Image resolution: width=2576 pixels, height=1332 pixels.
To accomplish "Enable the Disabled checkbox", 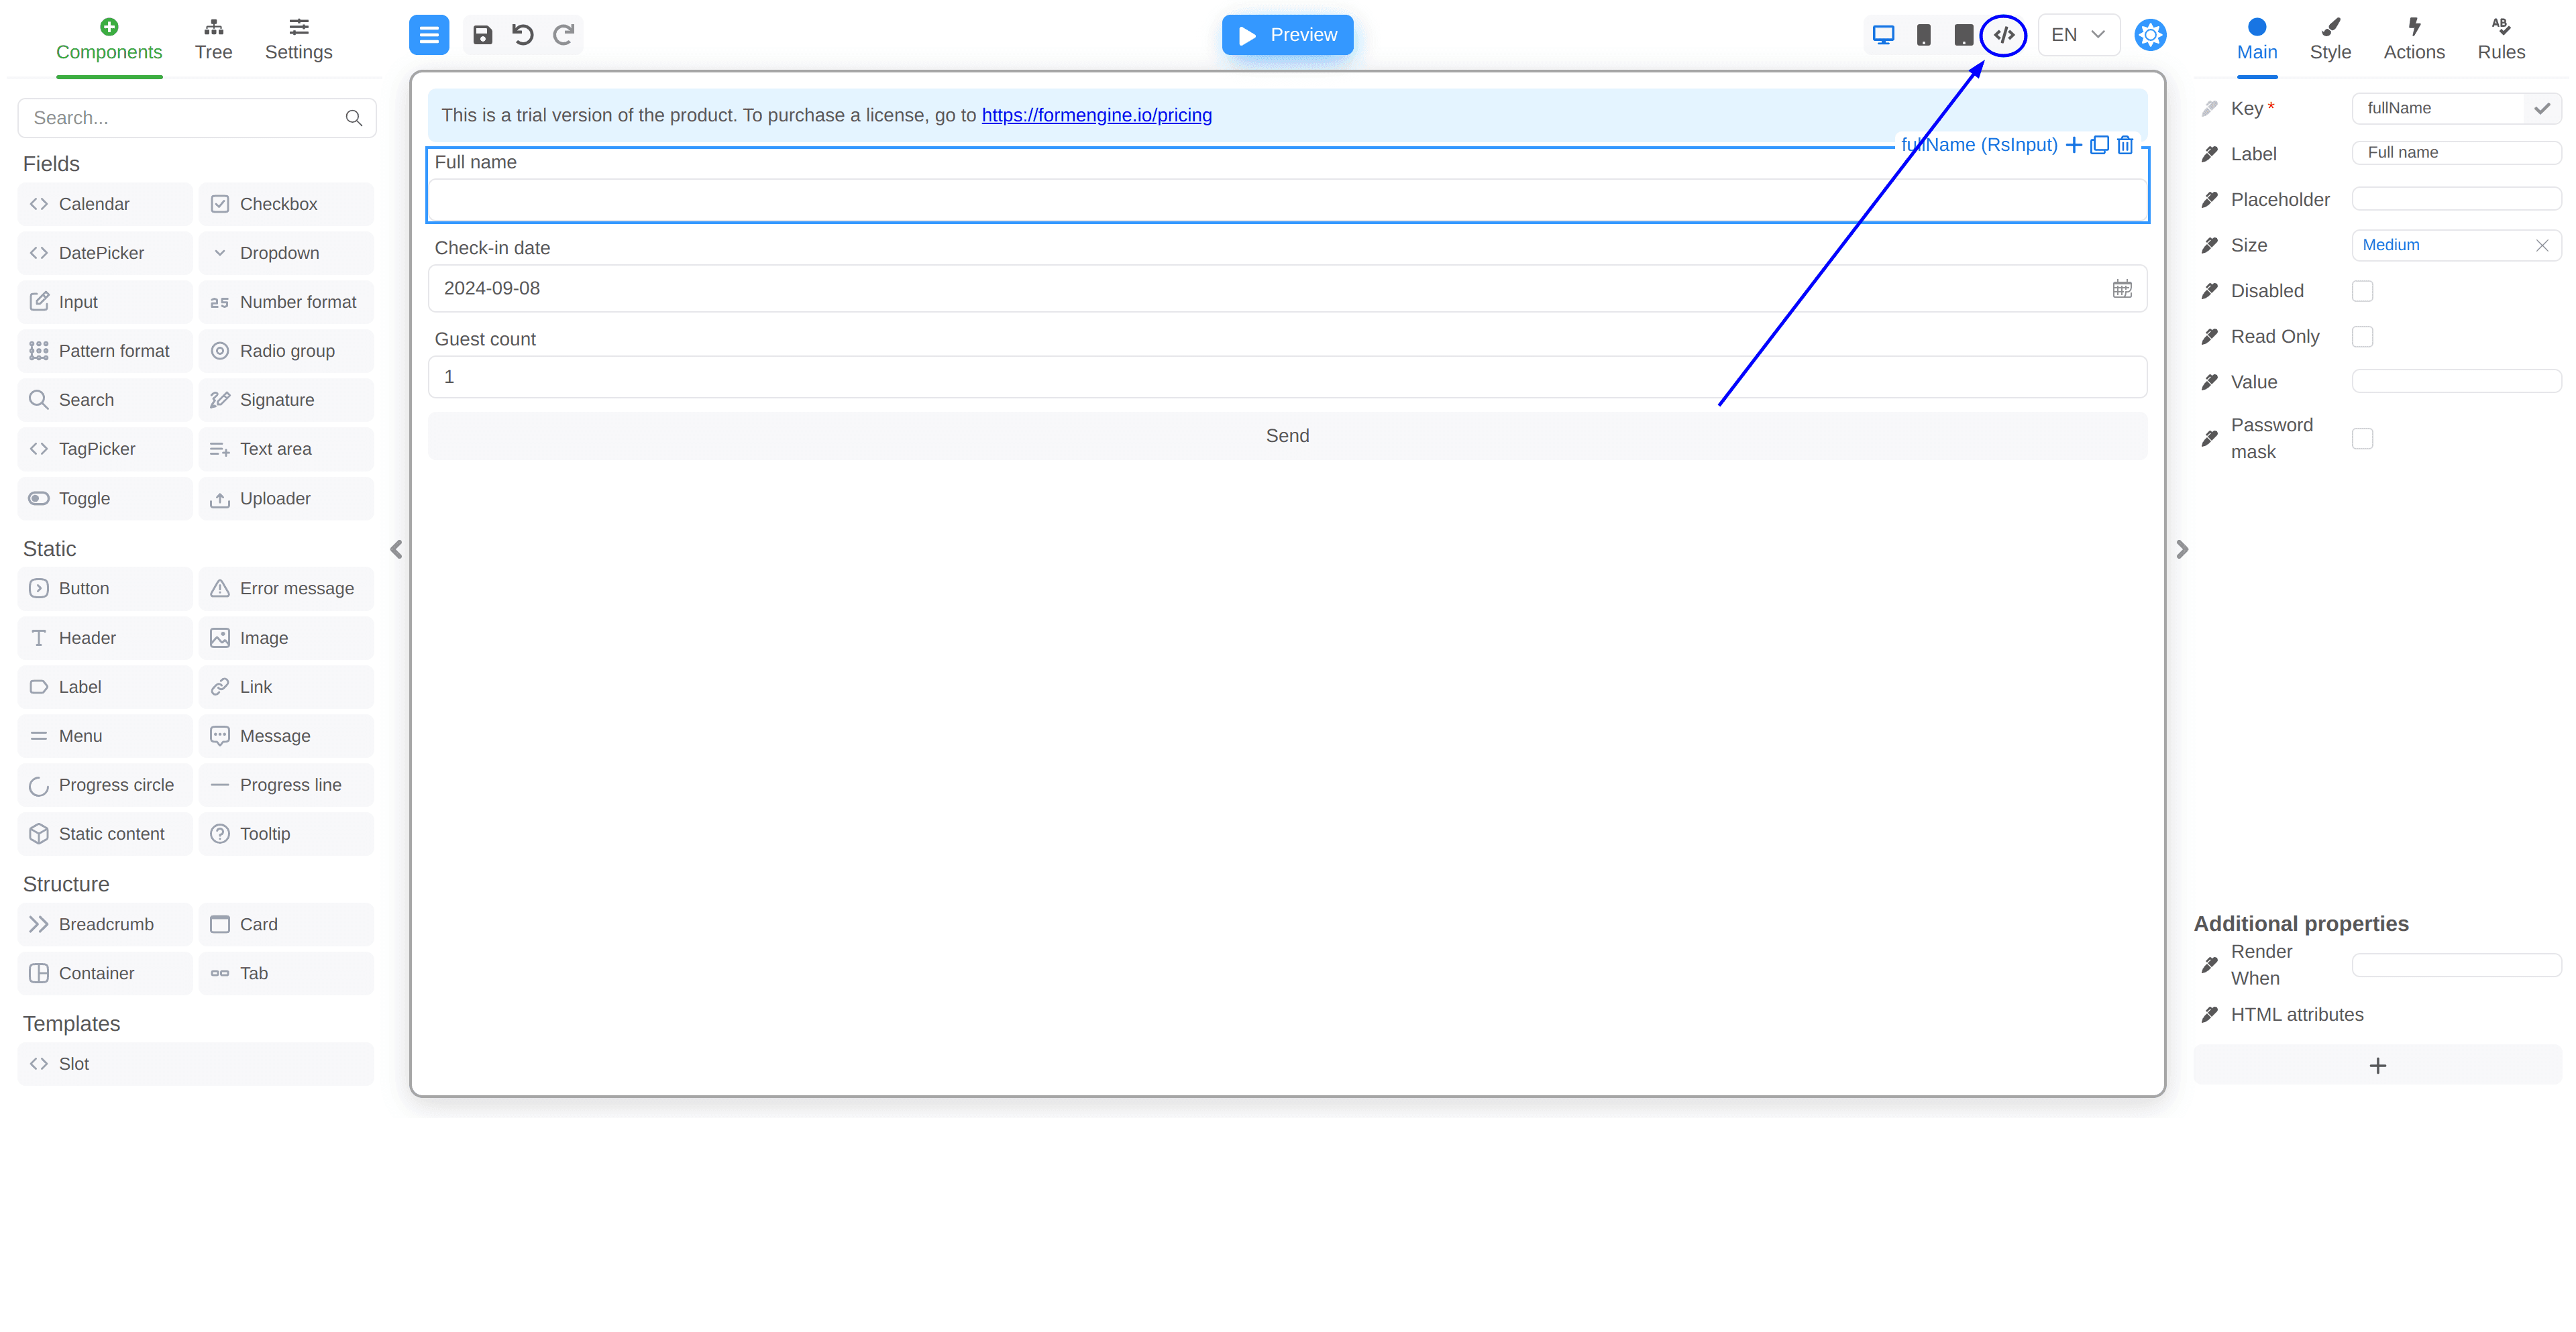I will pos(2364,290).
